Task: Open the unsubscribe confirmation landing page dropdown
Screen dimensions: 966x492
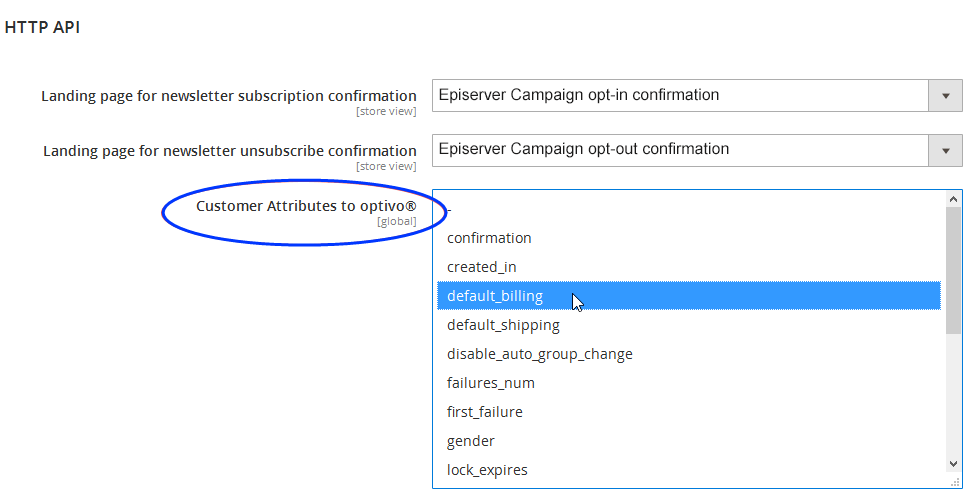Action: (x=680, y=150)
